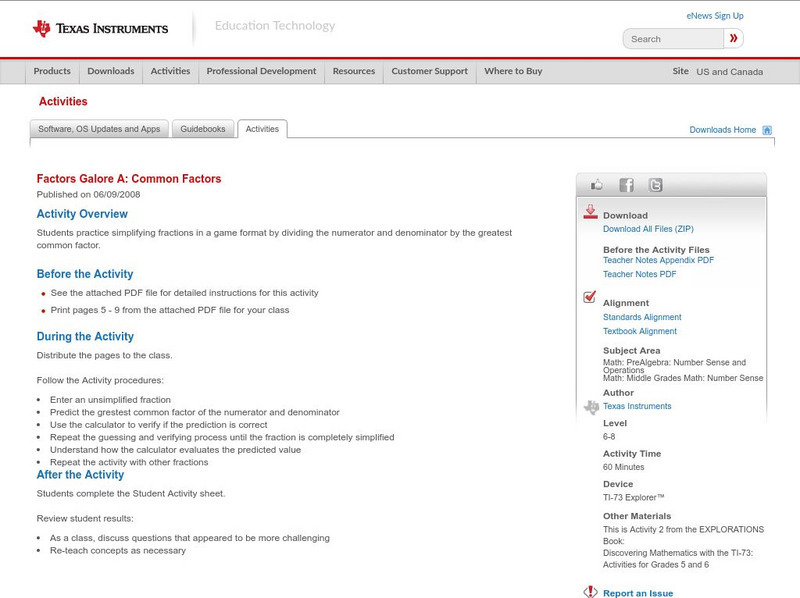Screen dimensions: 800x598
Task: Click the Report an Issue warning icon
Action: click(x=590, y=592)
